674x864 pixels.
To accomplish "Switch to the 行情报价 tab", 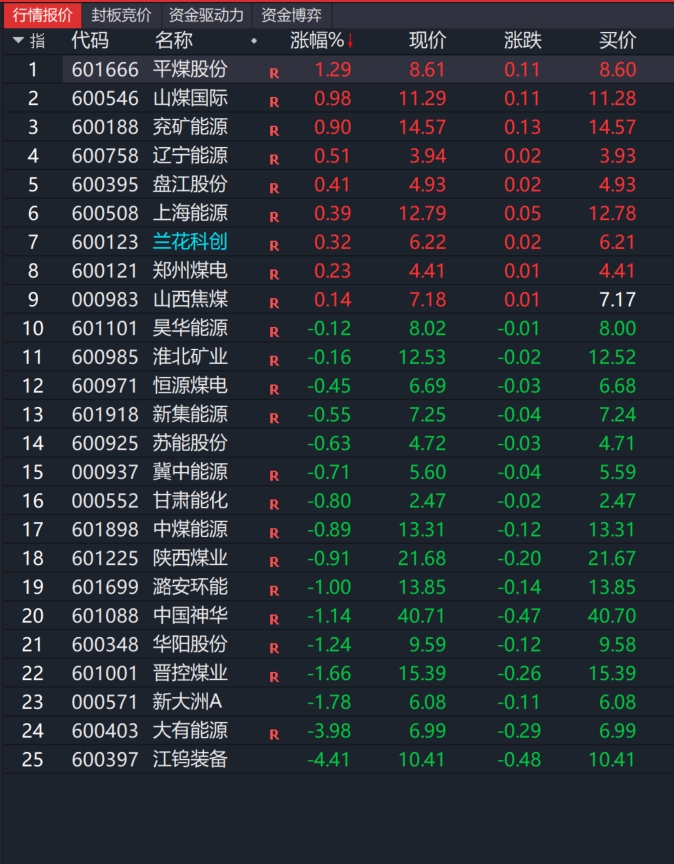I will pyautogui.click(x=42, y=15).
